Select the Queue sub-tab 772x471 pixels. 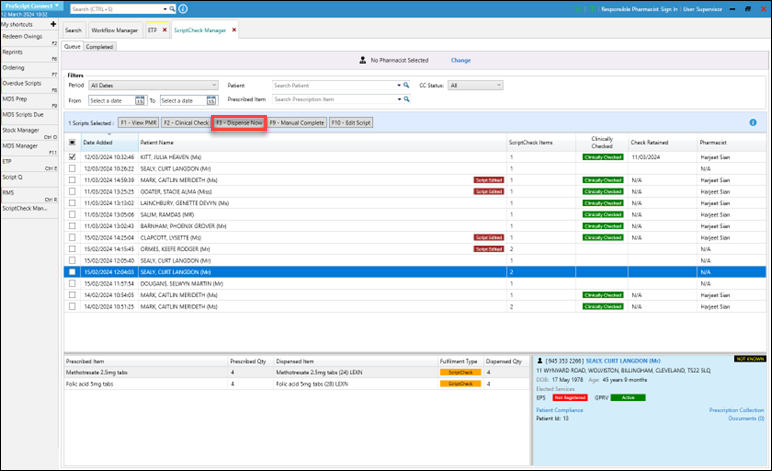(x=72, y=47)
